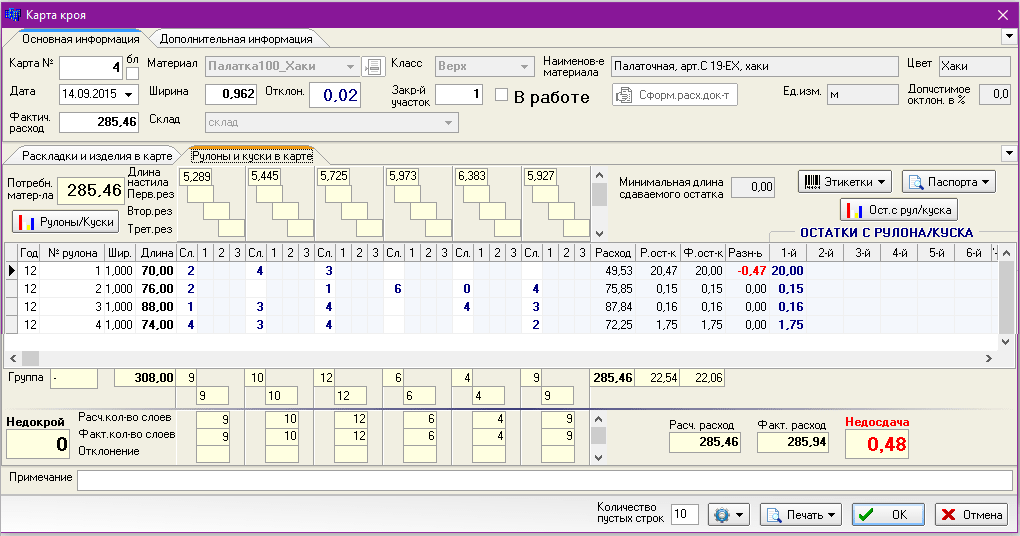This screenshot has height=536, width=1020.
Task: Click the Этикетки barcode button
Action: (x=845, y=182)
